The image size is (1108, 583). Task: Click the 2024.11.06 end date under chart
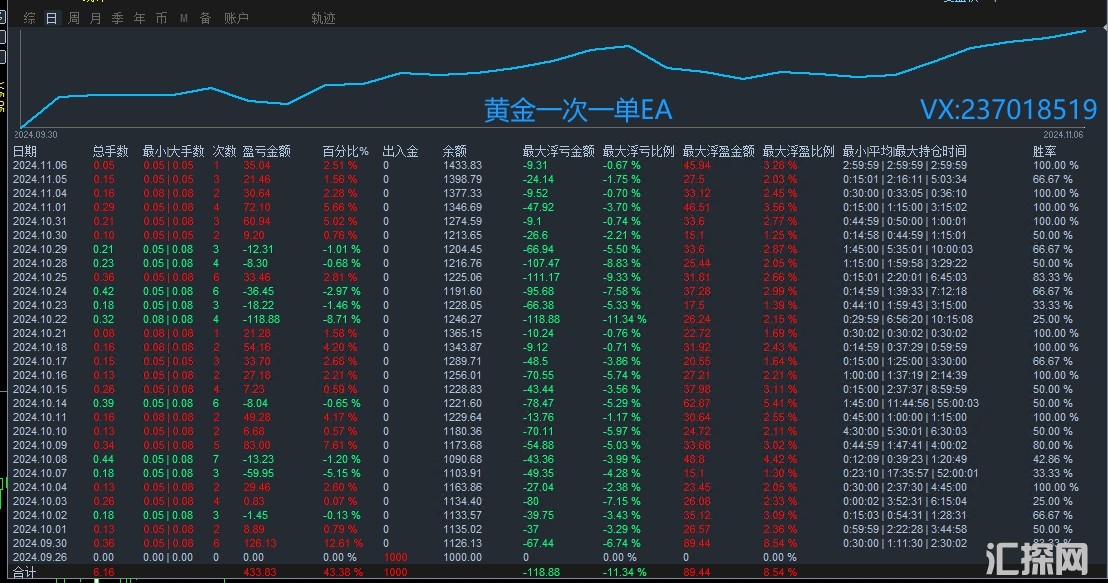point(1063,134)
